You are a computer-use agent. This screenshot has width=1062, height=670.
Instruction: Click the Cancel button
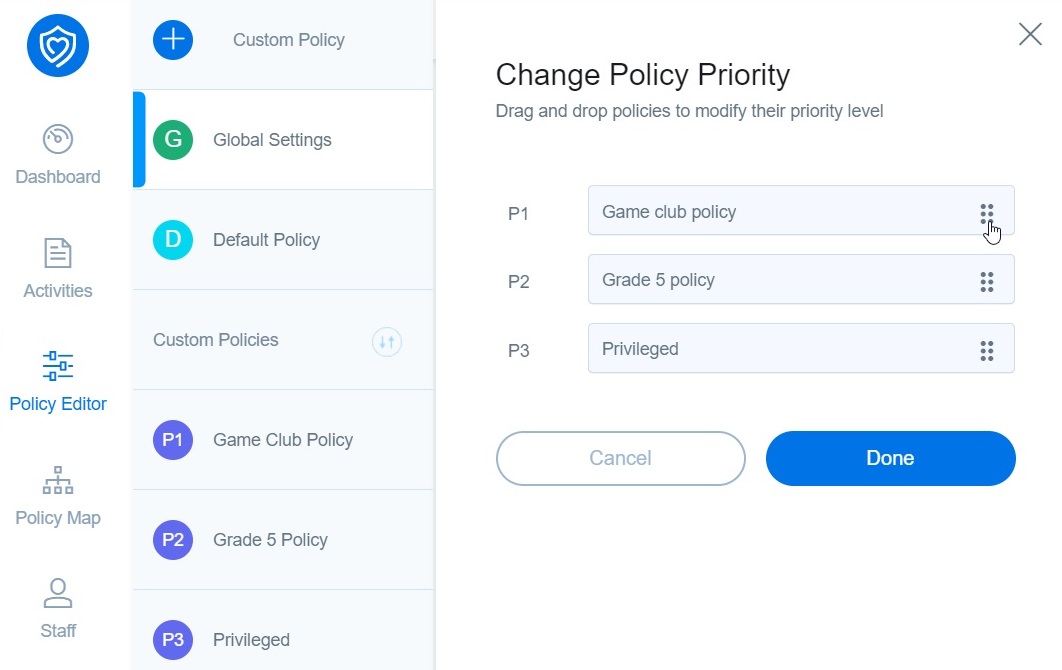coord(620,457)
